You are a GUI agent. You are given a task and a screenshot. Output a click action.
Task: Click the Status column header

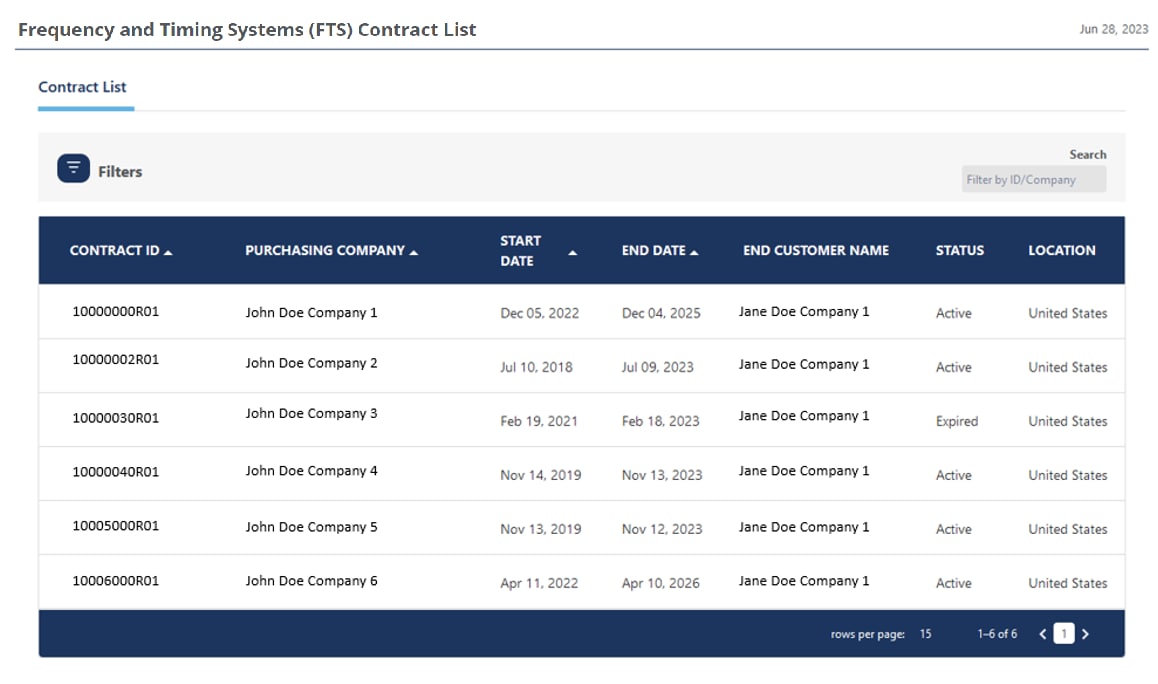click(959, 251)
